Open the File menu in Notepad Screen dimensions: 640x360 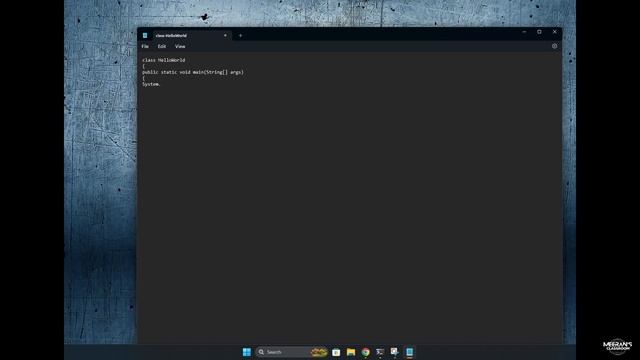pos(145,47)
